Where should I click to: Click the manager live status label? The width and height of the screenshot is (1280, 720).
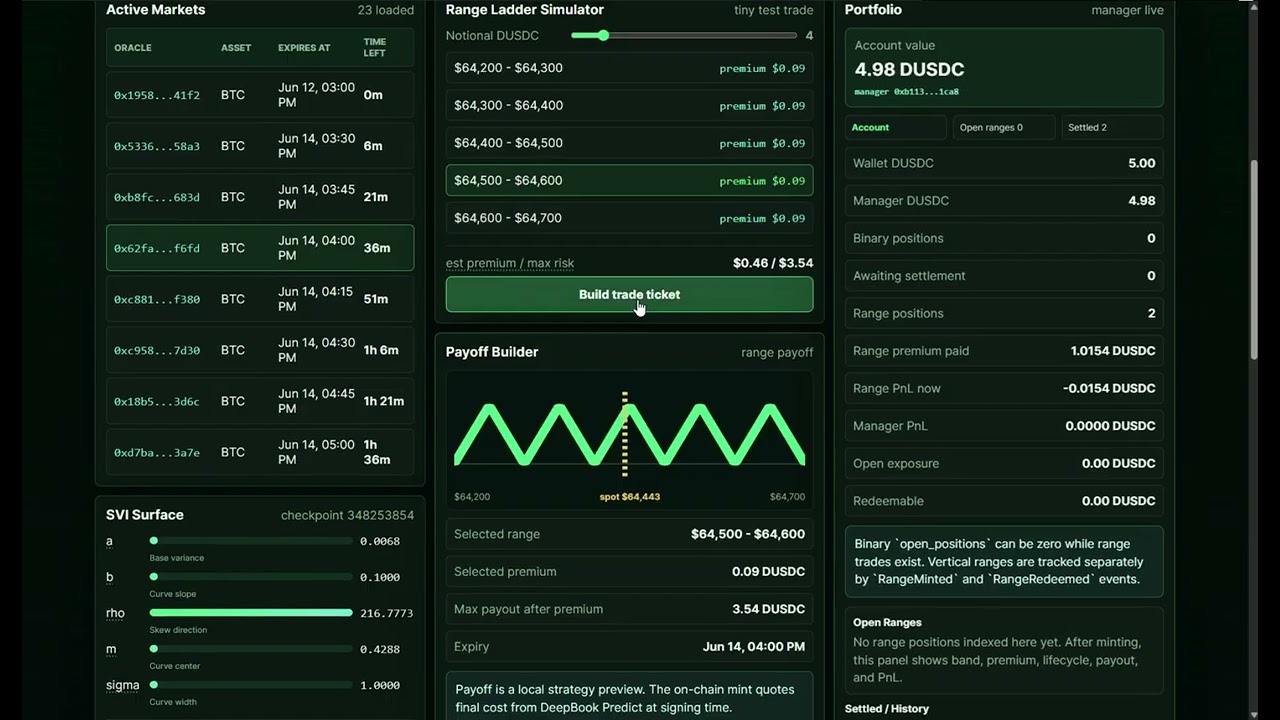[x=1127, y=10]
